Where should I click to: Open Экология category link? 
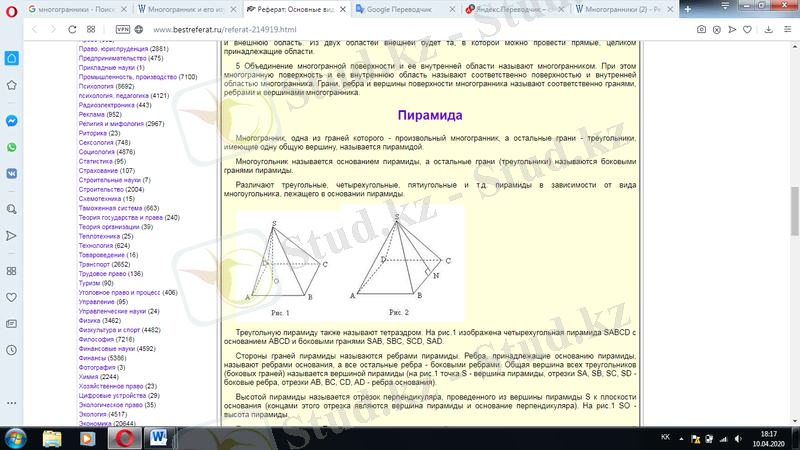[x=92, y=414]
